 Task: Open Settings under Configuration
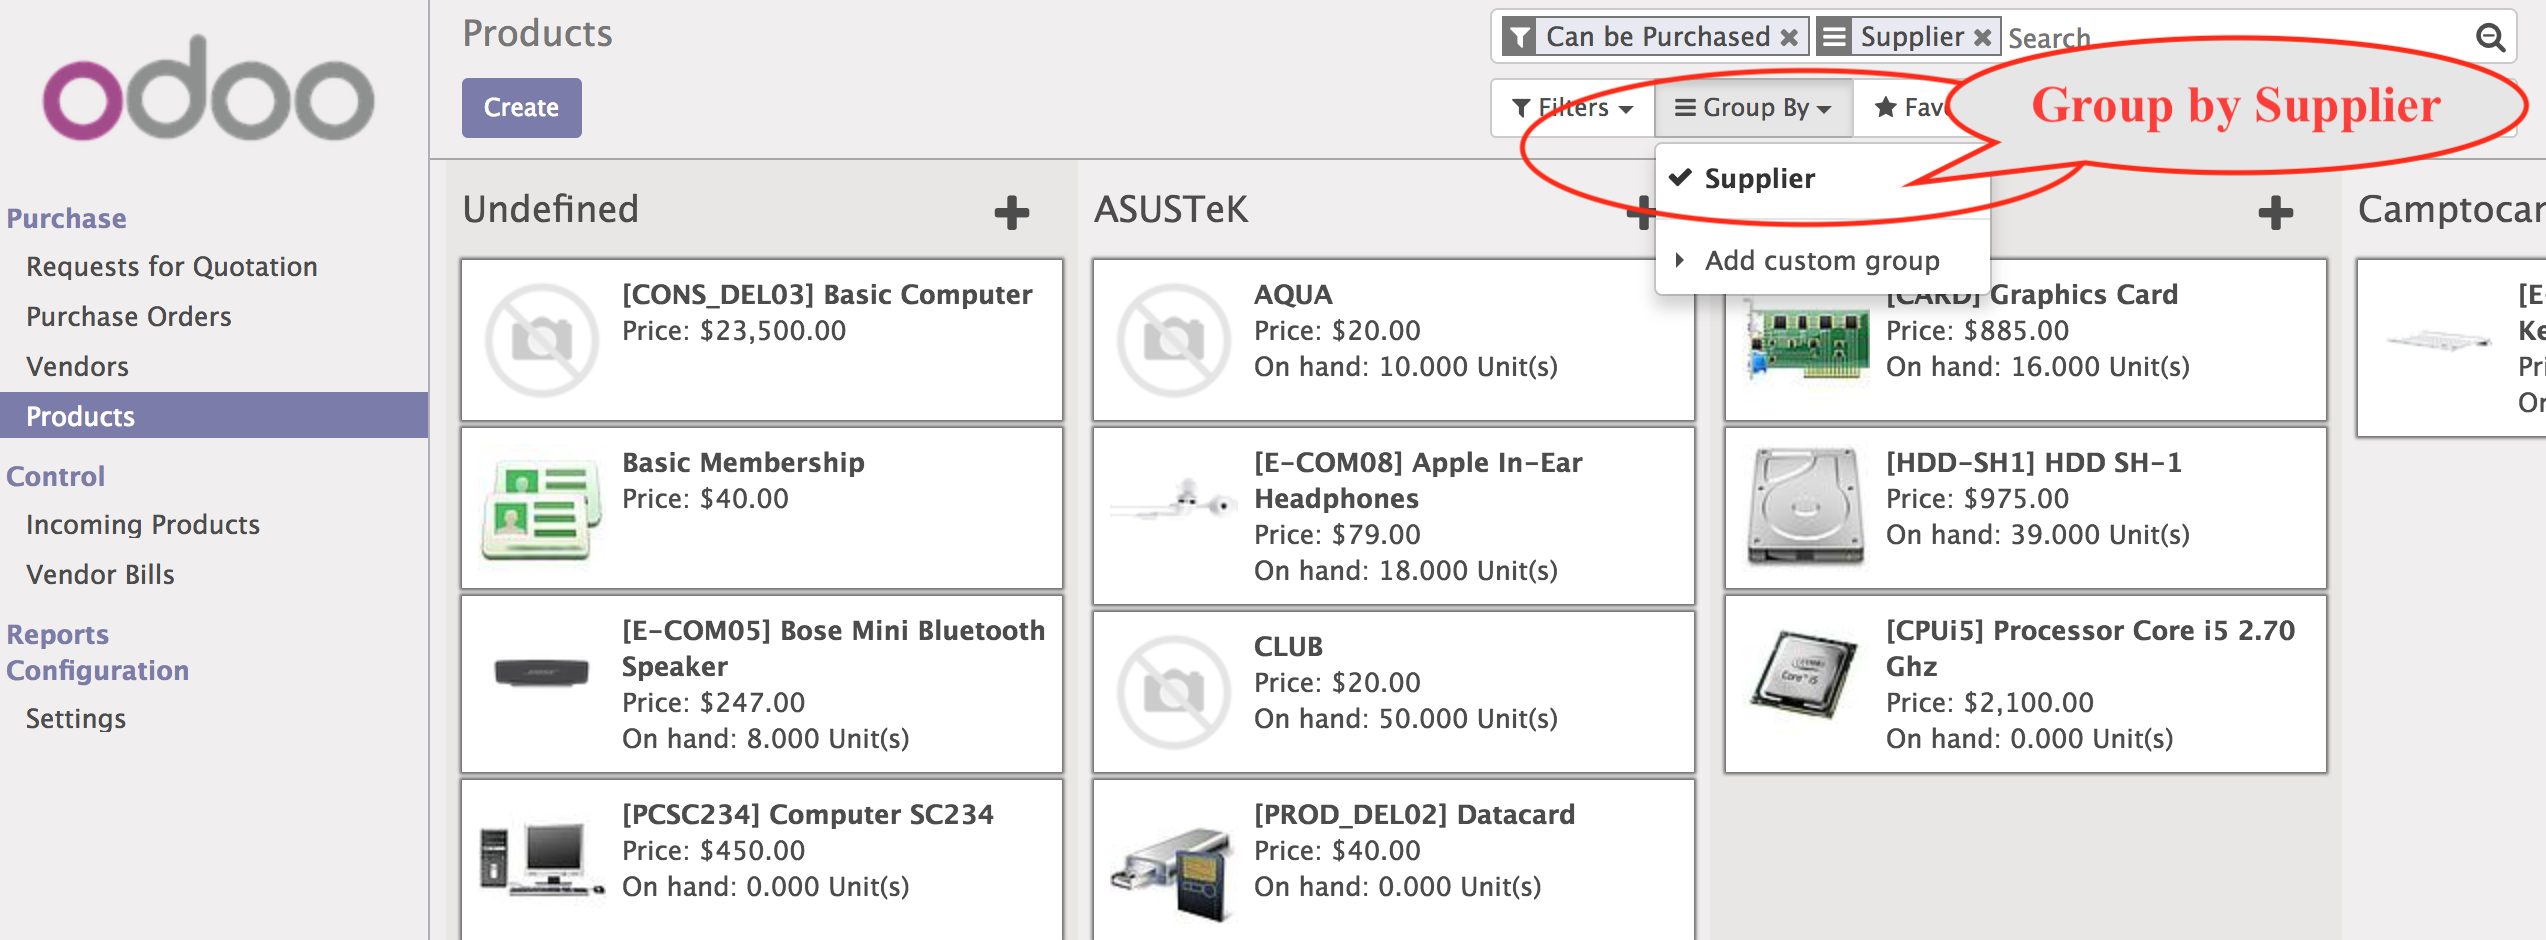(76, 719)
